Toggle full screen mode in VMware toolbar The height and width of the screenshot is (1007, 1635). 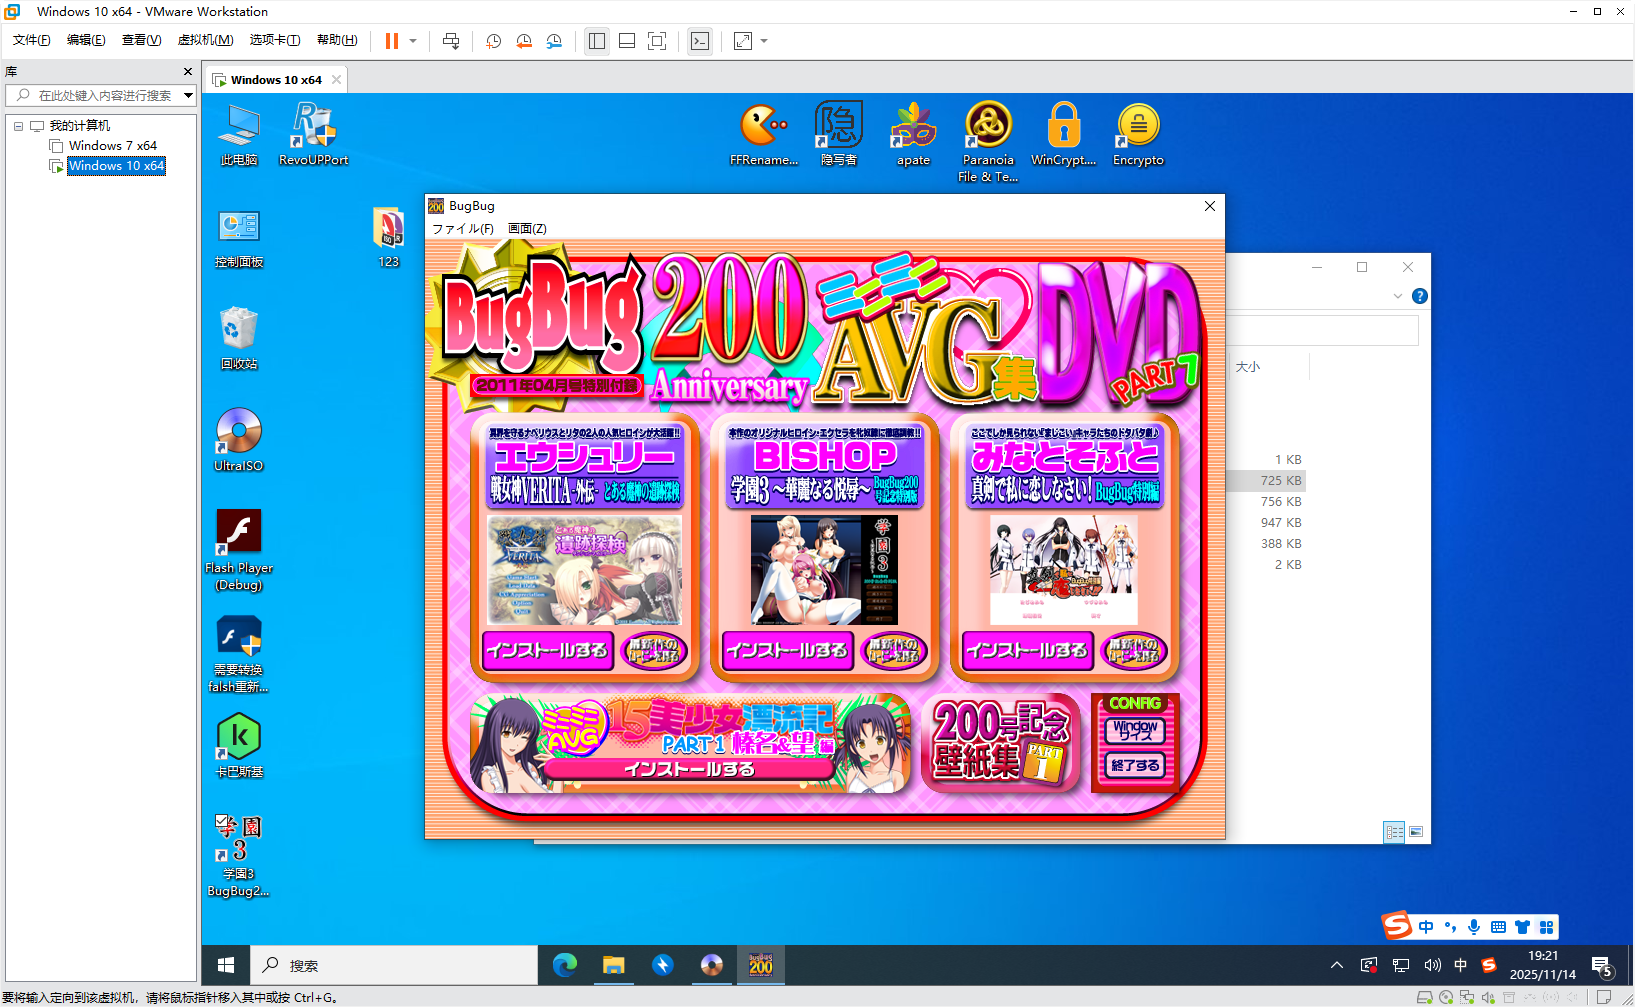point(656,41)
